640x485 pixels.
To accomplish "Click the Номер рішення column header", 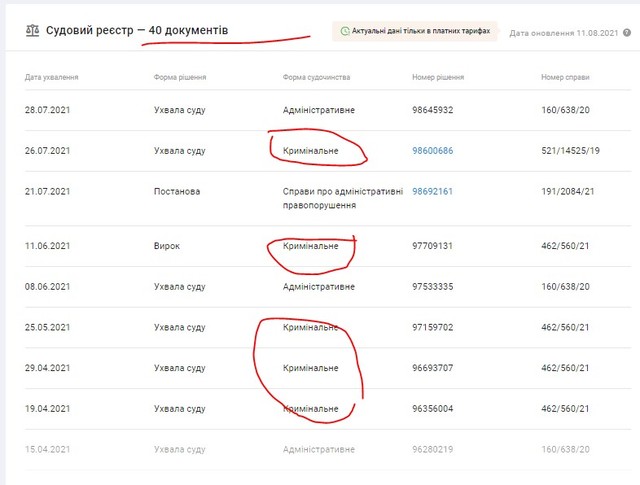I will (439, 77).
